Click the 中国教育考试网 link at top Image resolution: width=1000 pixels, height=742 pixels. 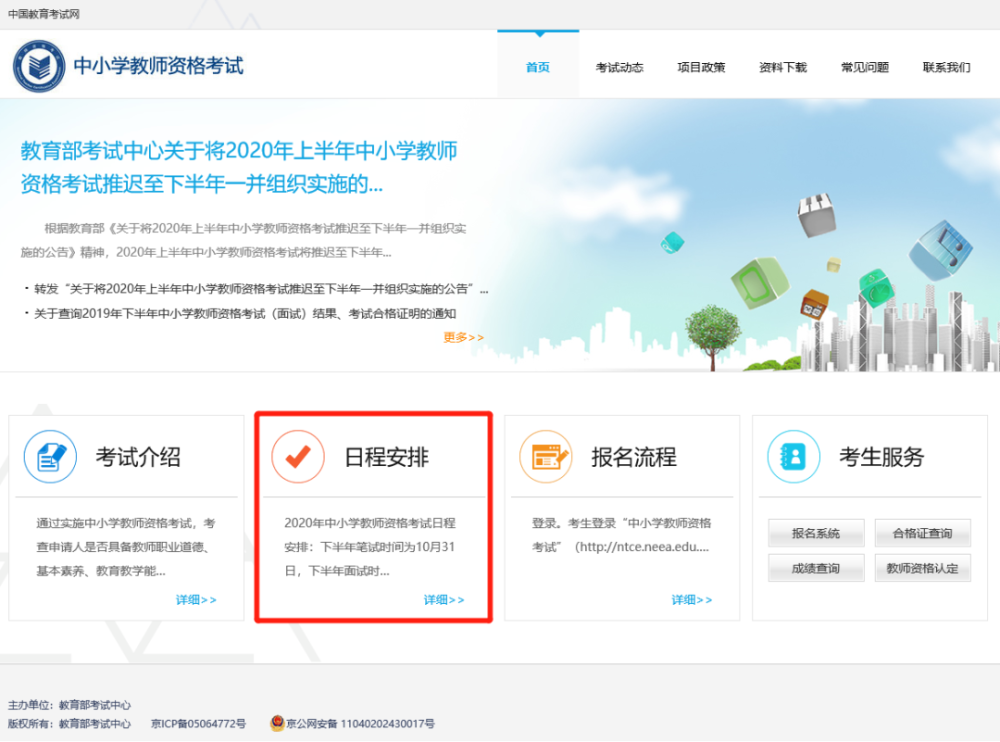tap(44, 14)
